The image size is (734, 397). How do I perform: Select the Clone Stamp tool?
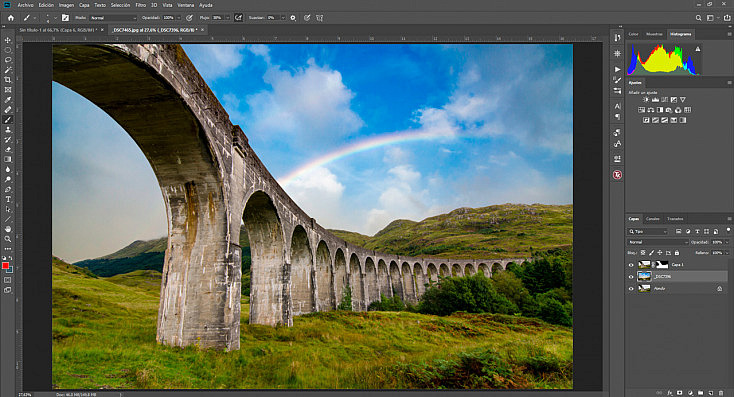point(7,130)
